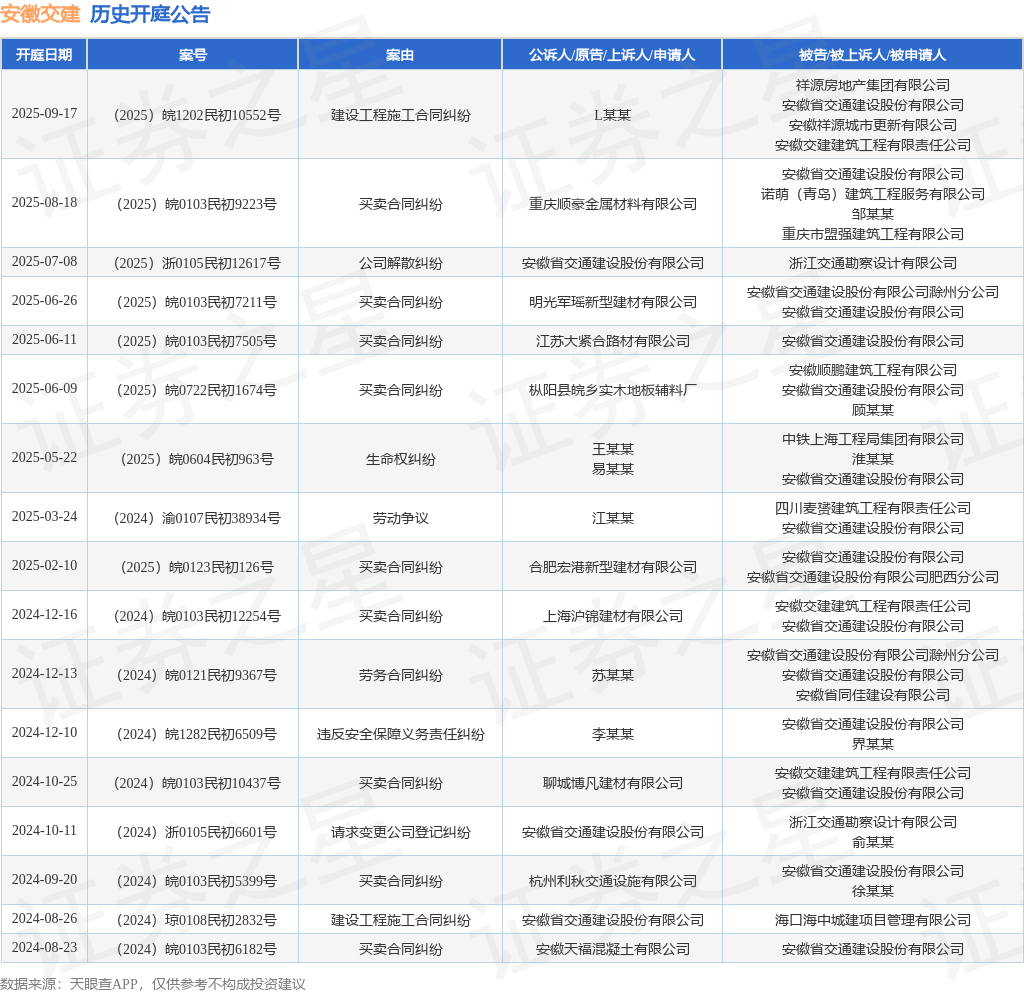Click the date 2024-10-25
Screen dimensions: 1024x993
point(44,781)
